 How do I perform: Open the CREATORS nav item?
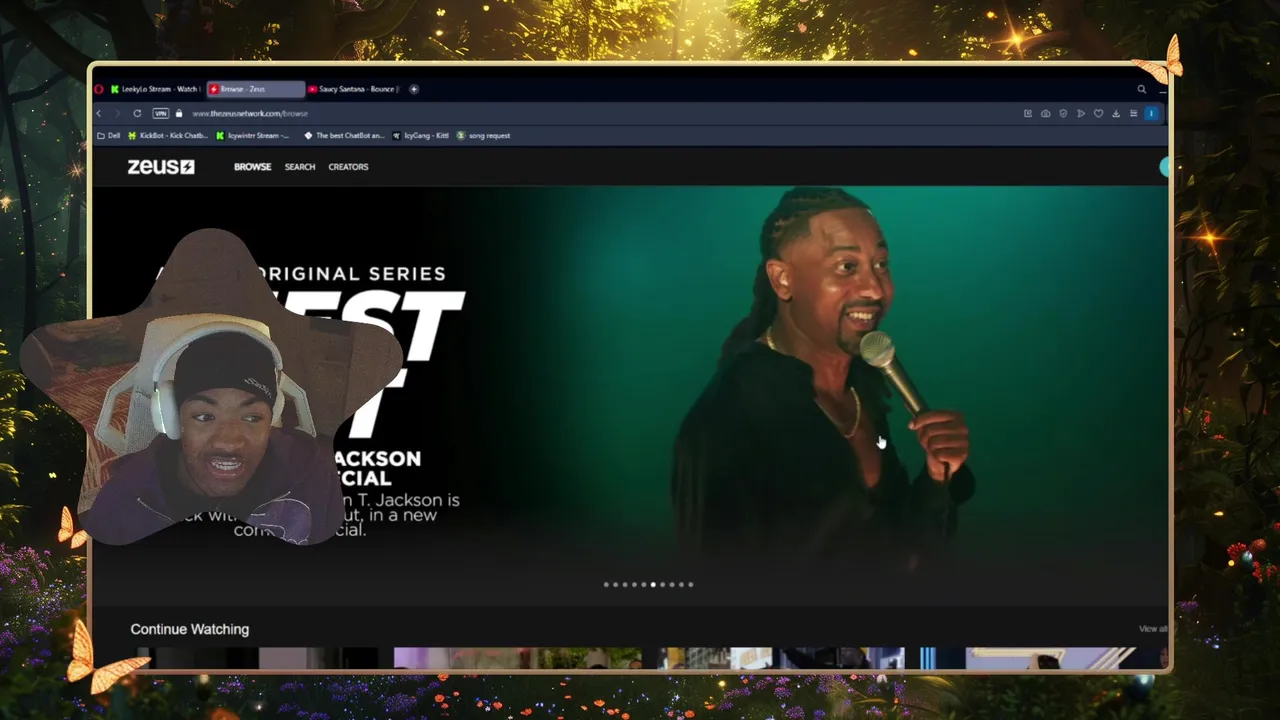pos(348,167)
